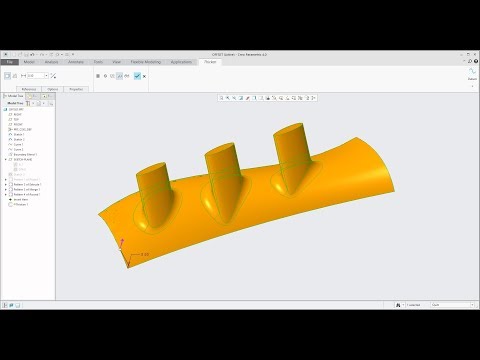Expand the Pattern 3 of Merge node
The width and height of the screenshot is (480, 360).
coord(5,189)
